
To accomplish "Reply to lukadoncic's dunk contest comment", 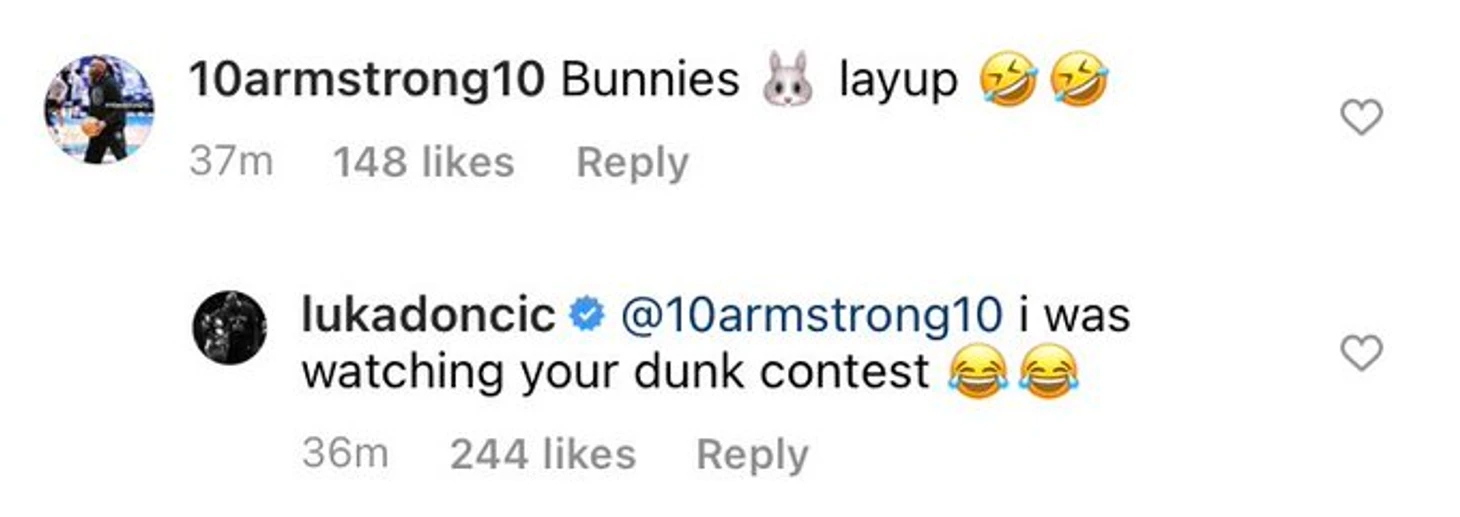I will [x=752, y=455].
